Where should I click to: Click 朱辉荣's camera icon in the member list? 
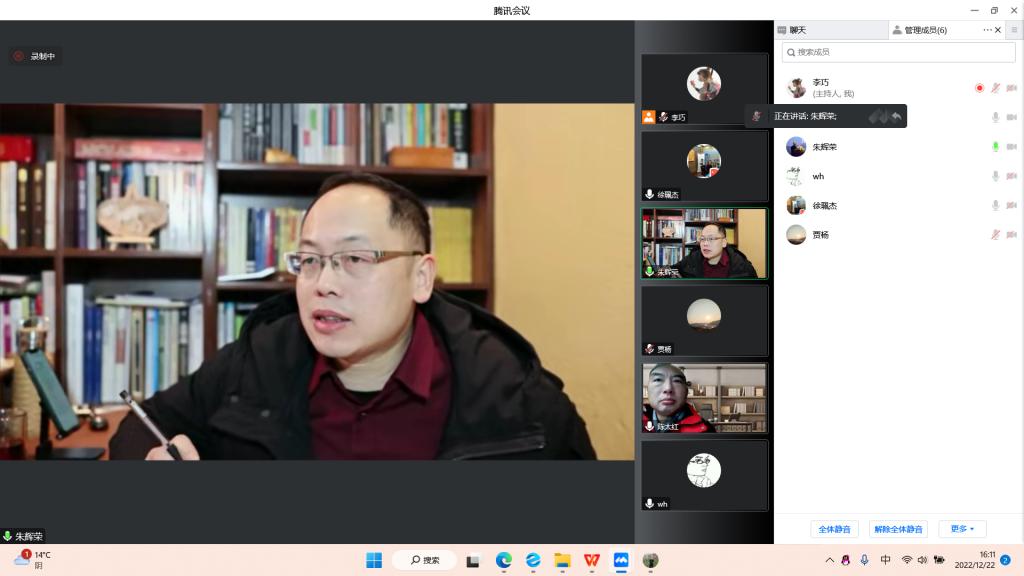coord(1012,147)
